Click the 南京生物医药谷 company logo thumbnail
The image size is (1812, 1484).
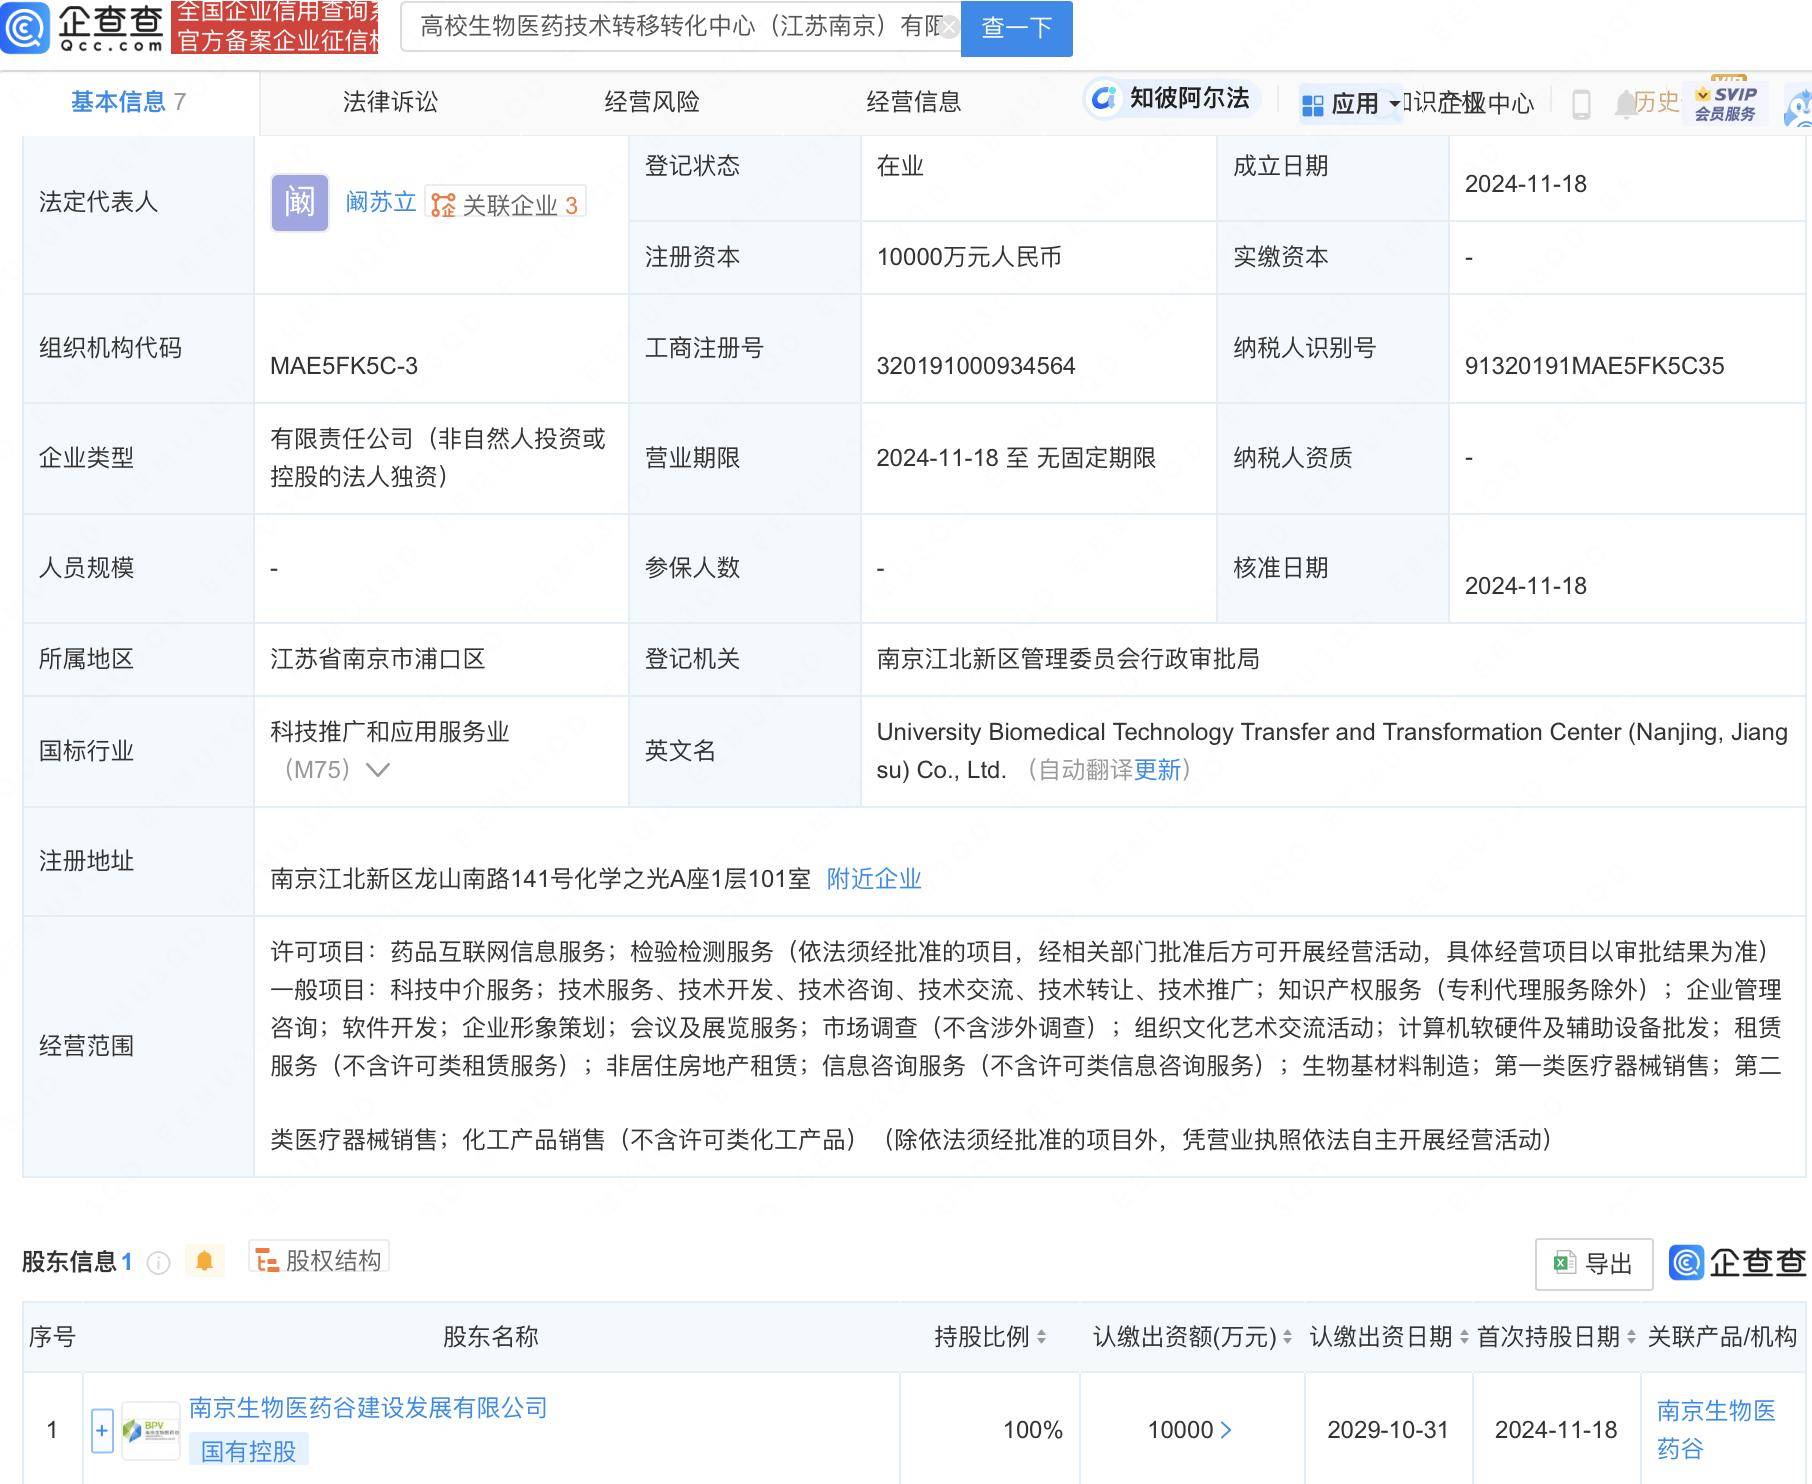click(x=151, y=1431)
